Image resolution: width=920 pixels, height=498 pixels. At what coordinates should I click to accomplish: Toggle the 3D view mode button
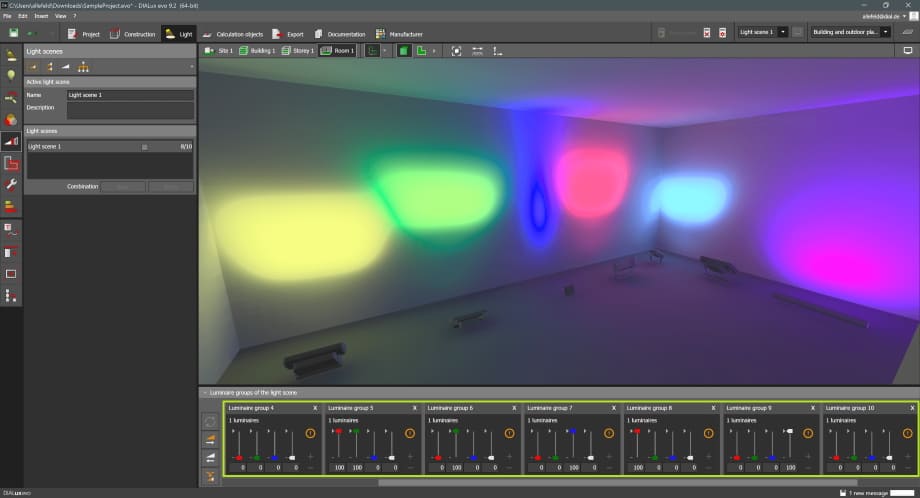[x=404, y=50]
